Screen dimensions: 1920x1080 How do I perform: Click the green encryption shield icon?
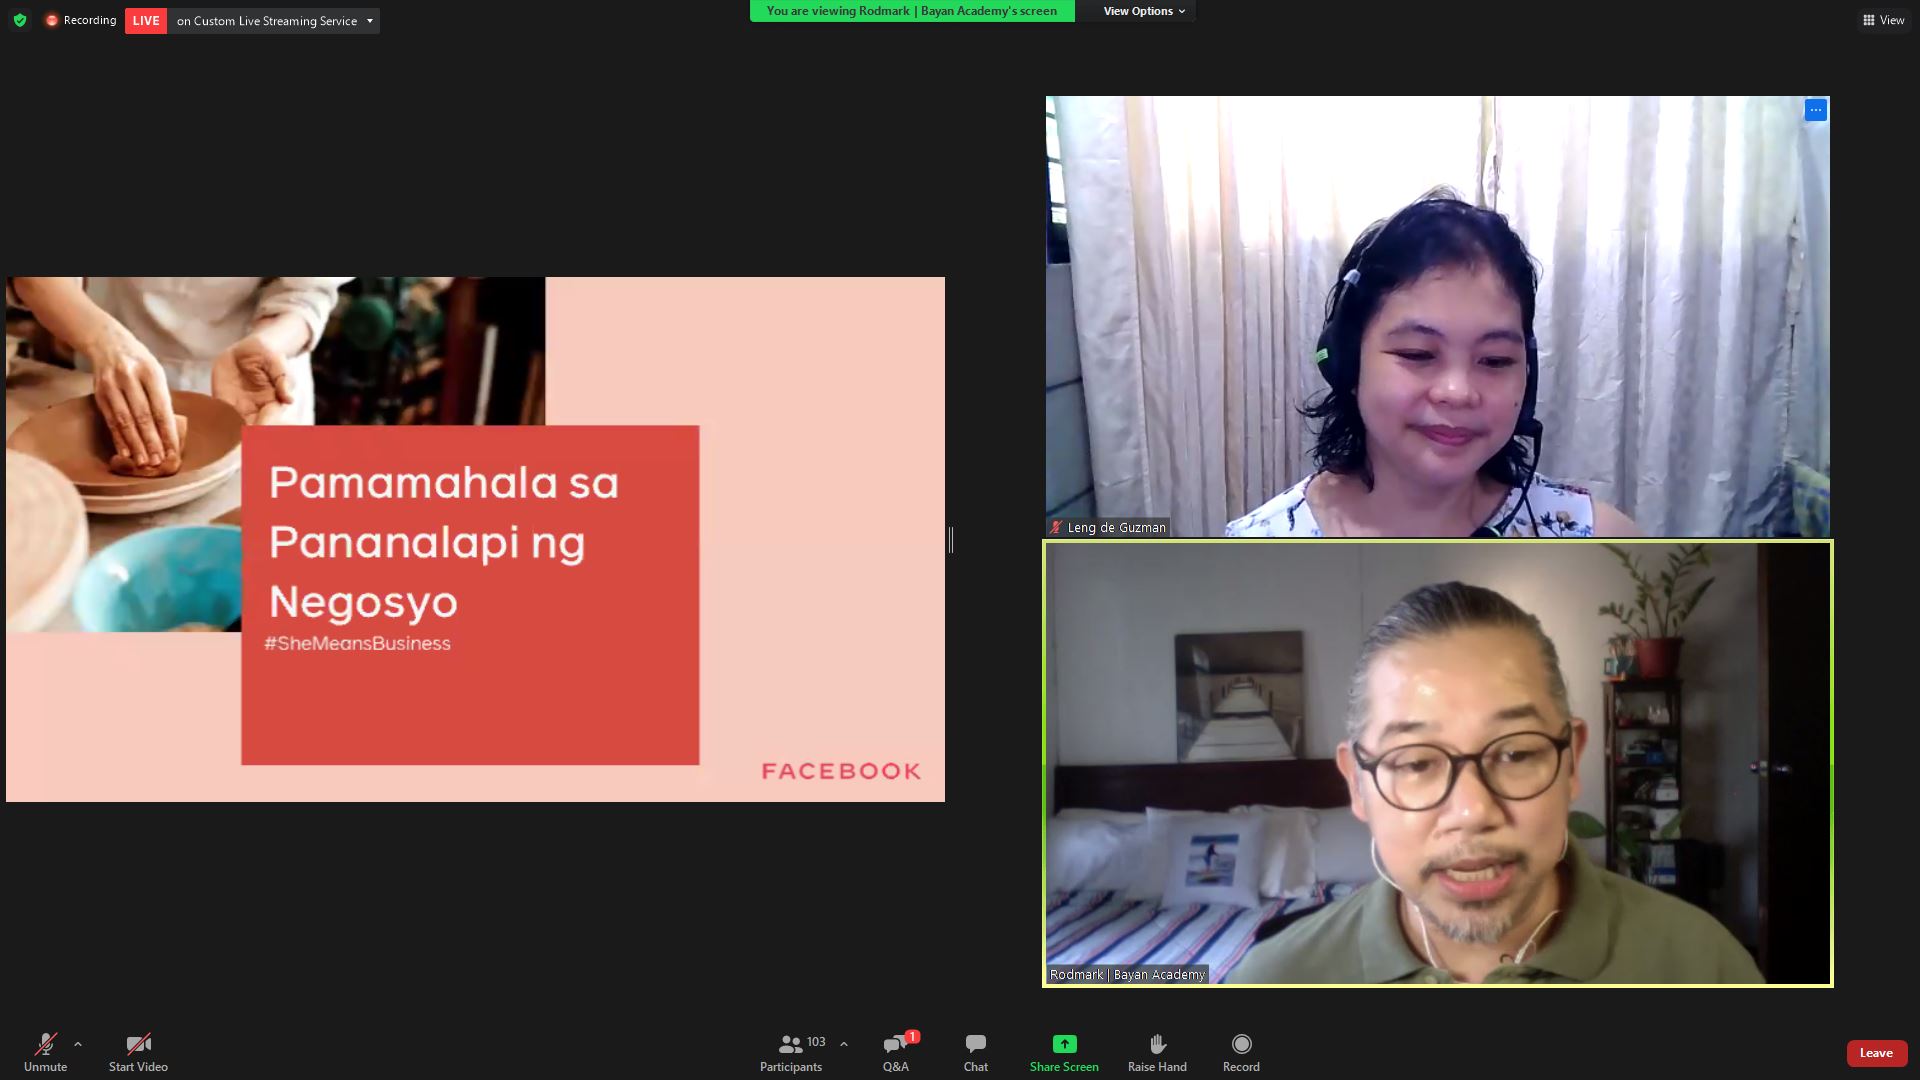tap(20, 20)
